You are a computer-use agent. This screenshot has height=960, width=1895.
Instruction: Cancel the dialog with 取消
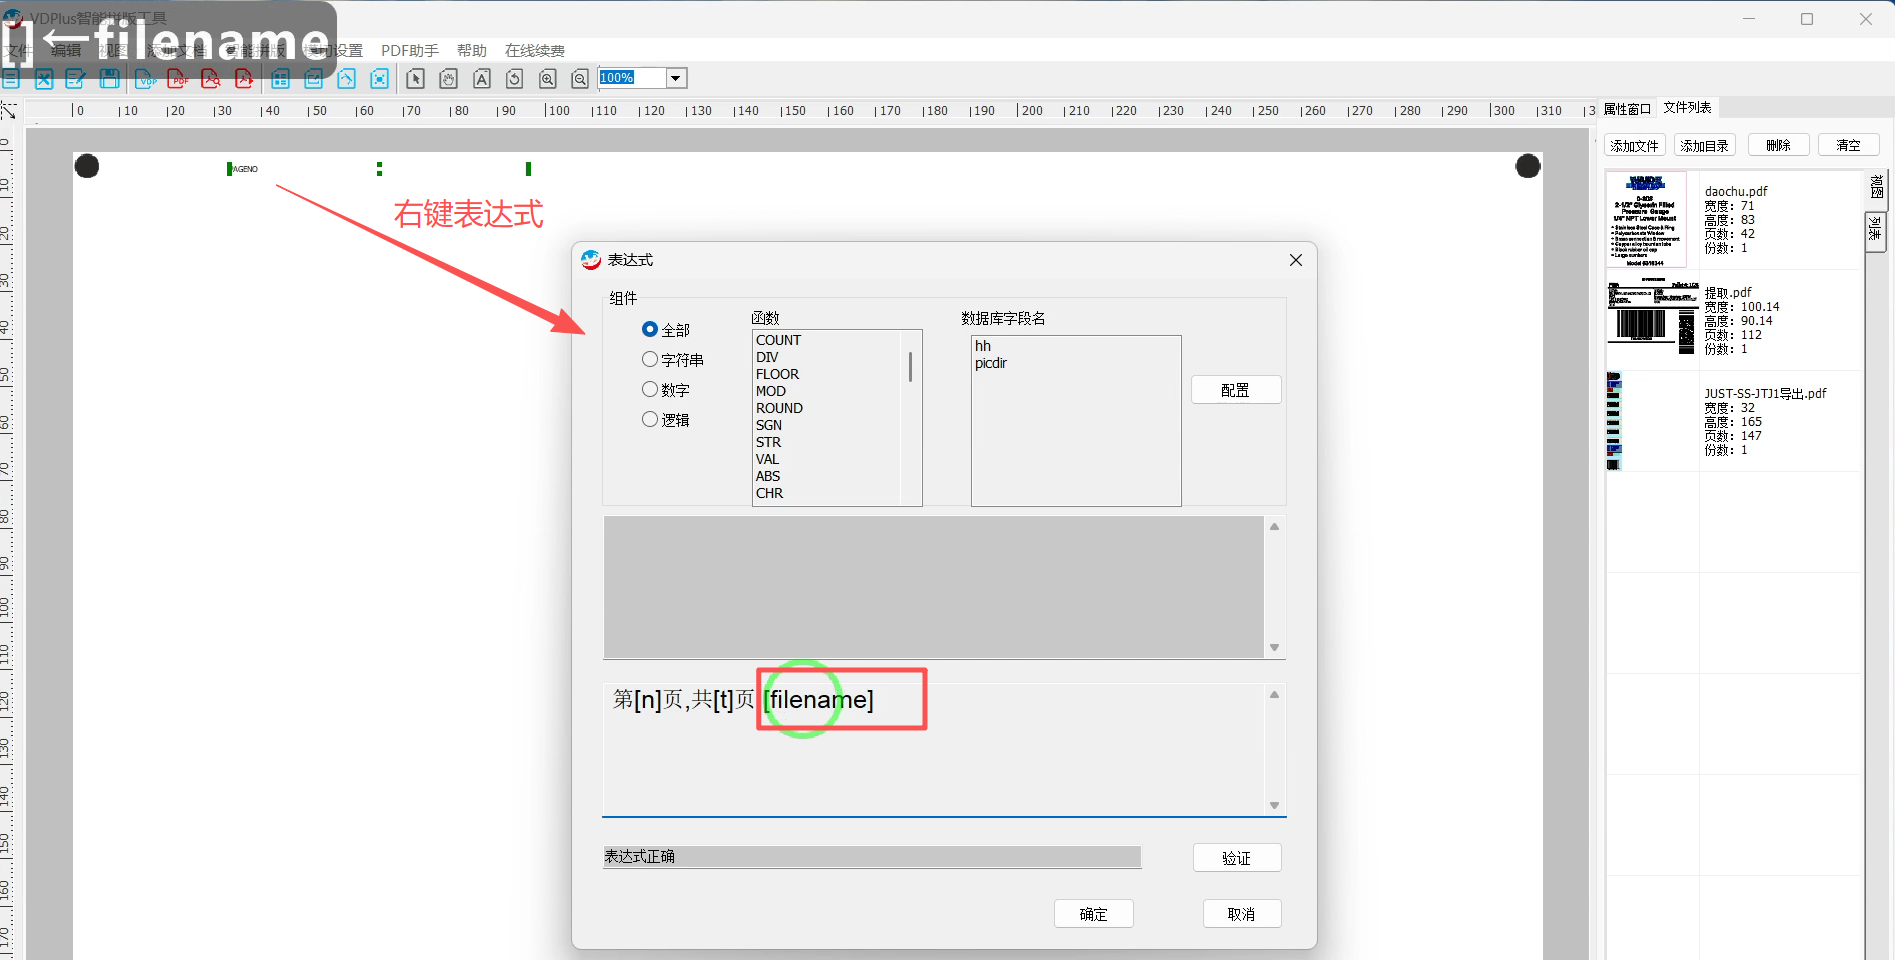coord(1242,914)
